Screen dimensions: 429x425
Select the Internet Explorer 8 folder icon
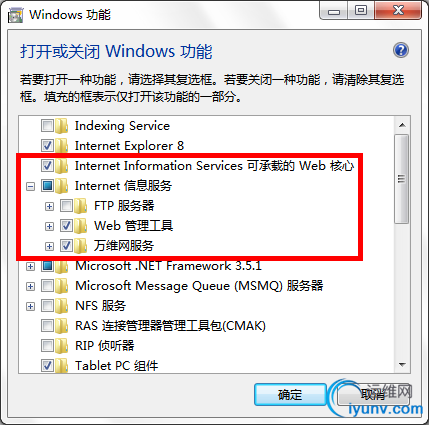coord(62,146)
